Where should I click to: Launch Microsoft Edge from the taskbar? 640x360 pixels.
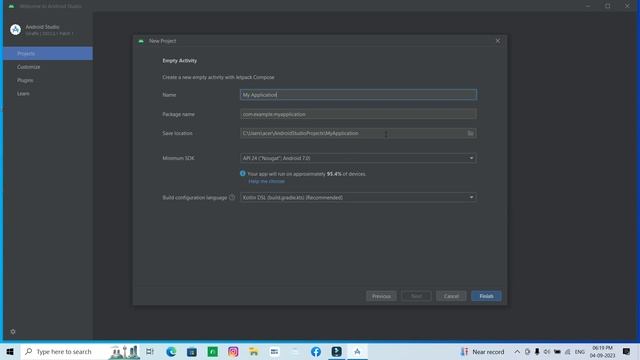[171, 351]
